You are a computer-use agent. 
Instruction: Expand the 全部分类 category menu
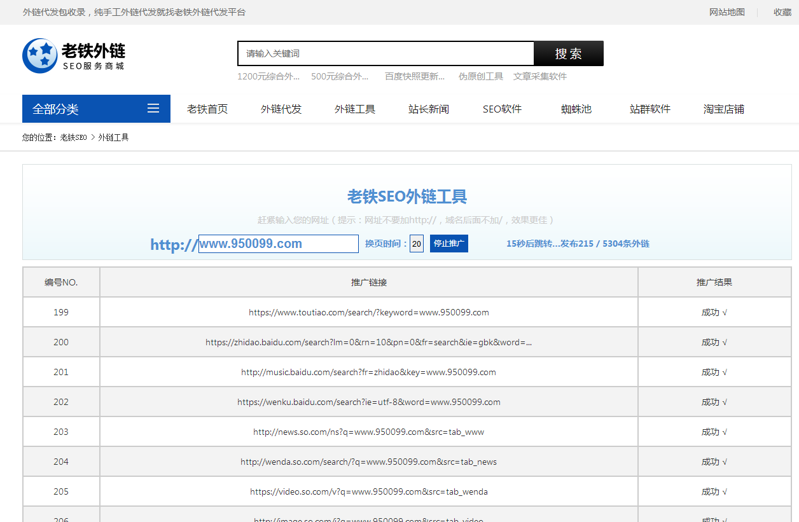[x=96, y=109]
